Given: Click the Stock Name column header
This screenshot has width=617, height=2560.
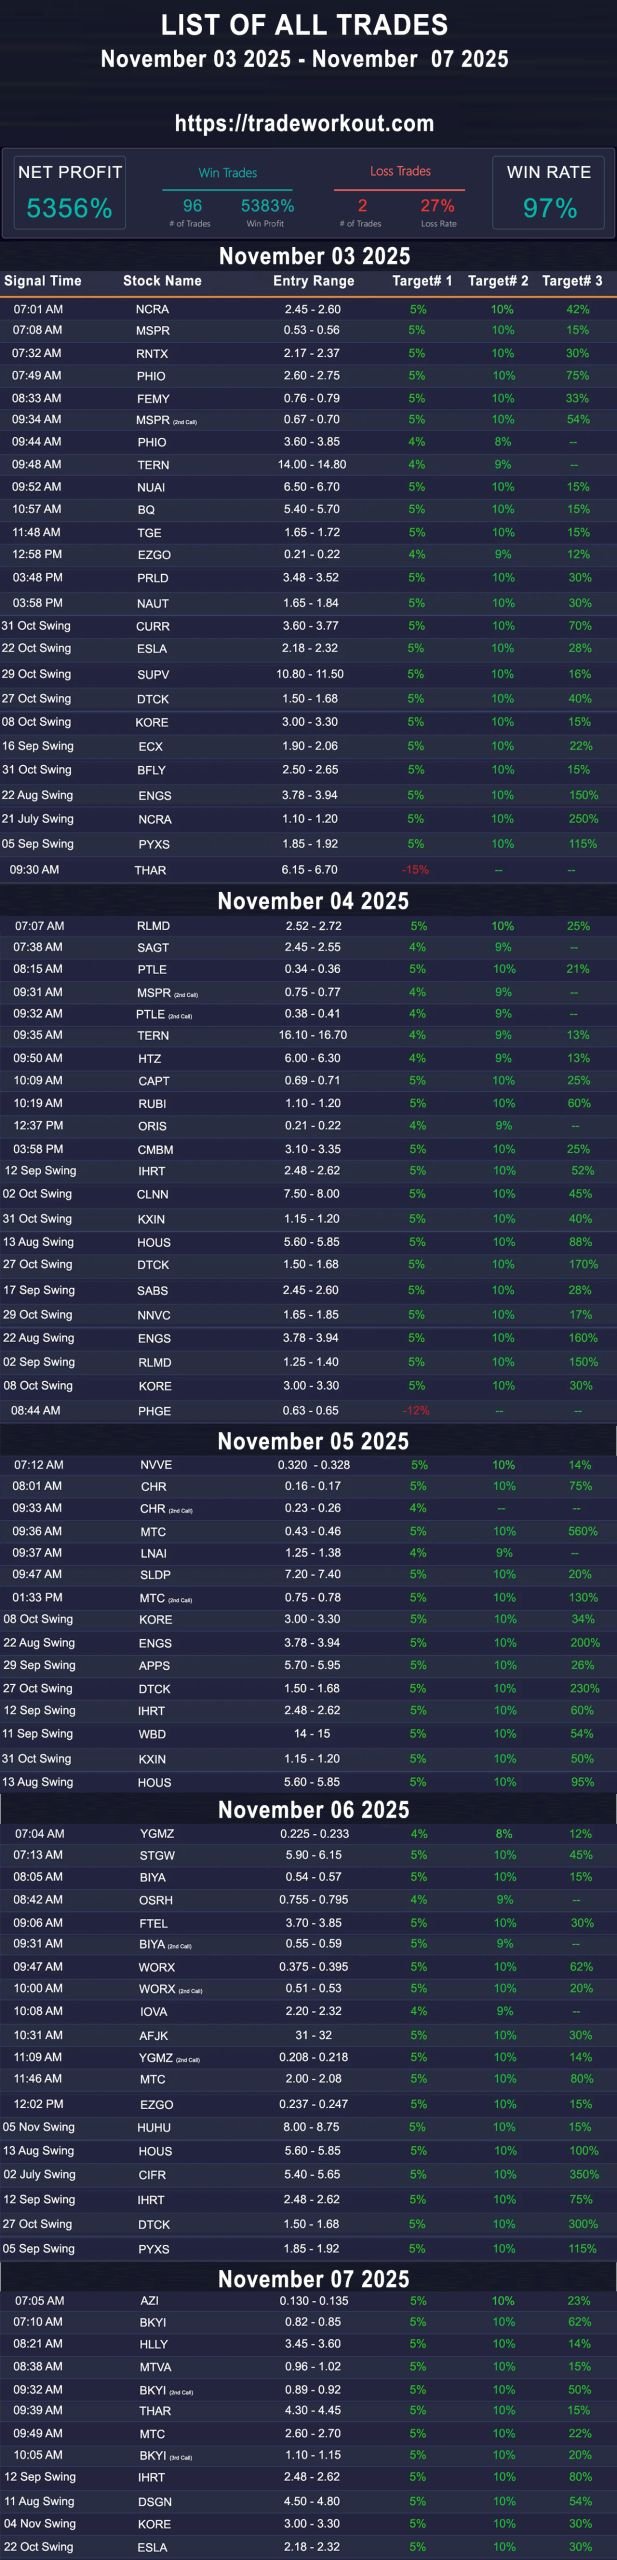Looking at the screenshot, I should click(x=162, y=281).
